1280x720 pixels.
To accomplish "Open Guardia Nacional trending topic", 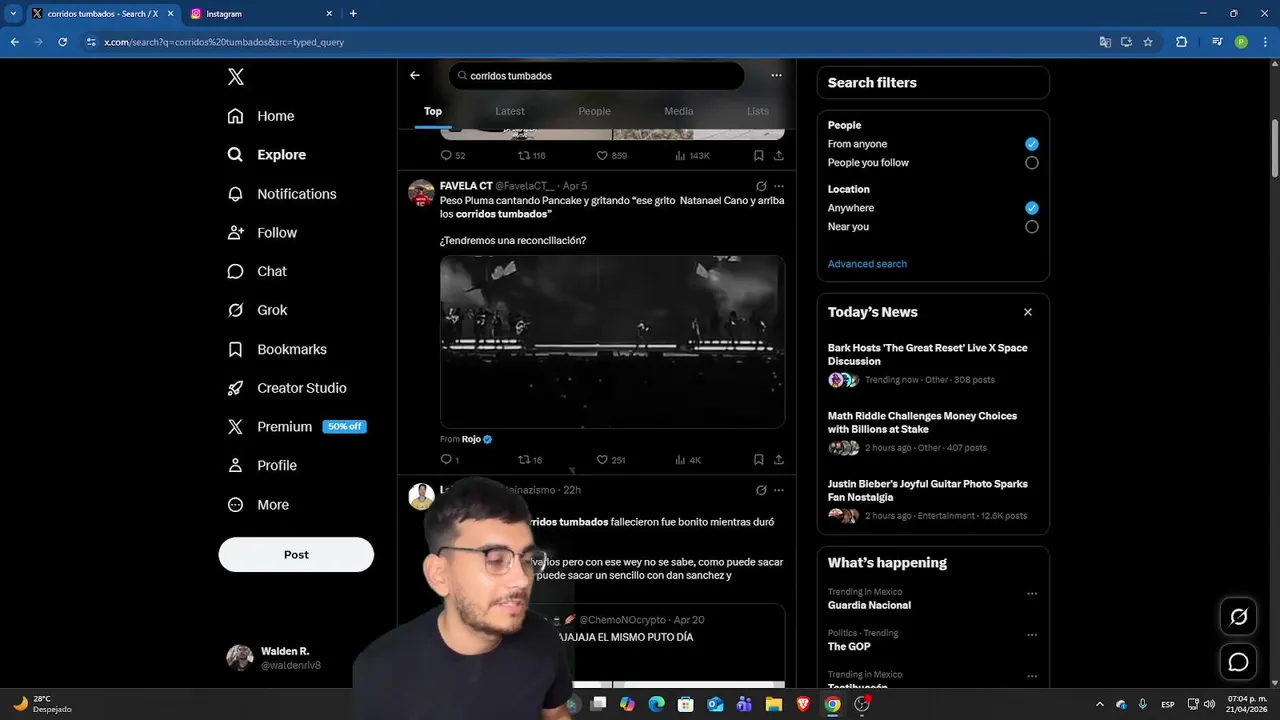I will (869, 605).
